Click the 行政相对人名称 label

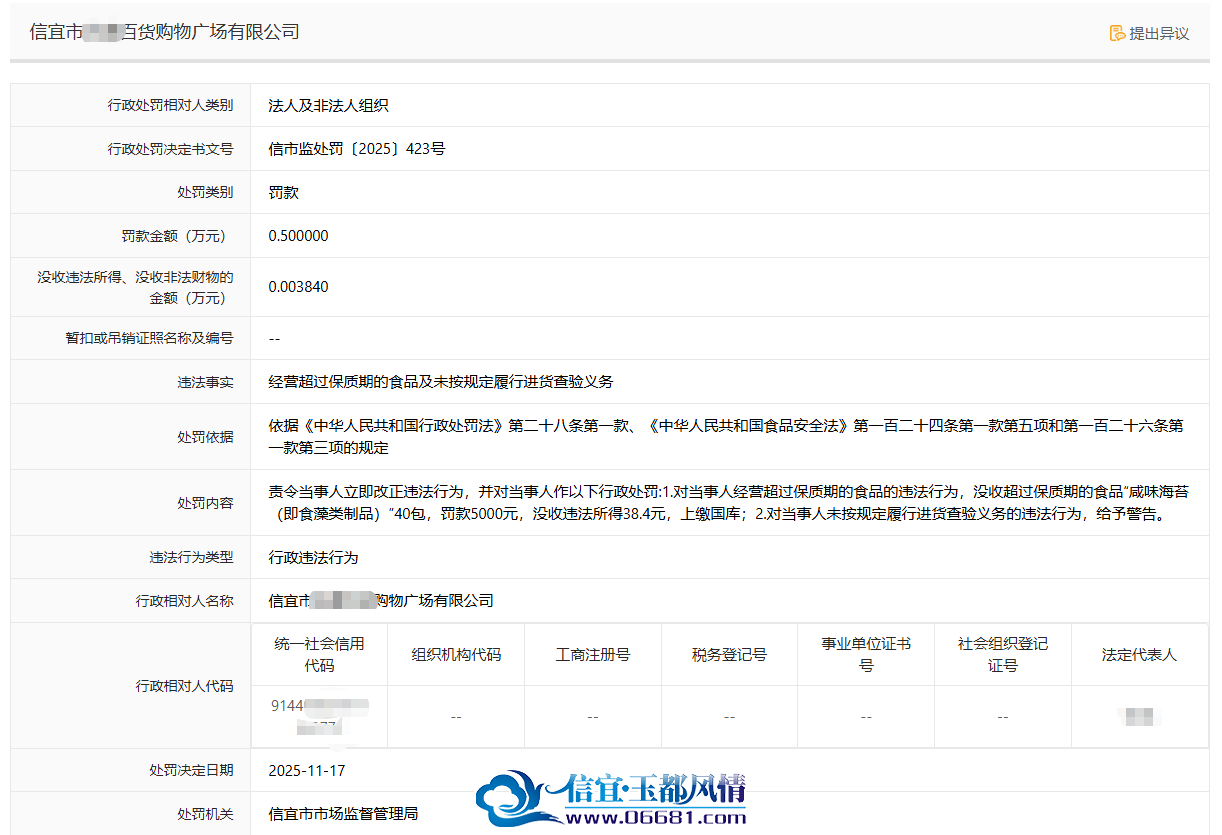coord(185,601)
